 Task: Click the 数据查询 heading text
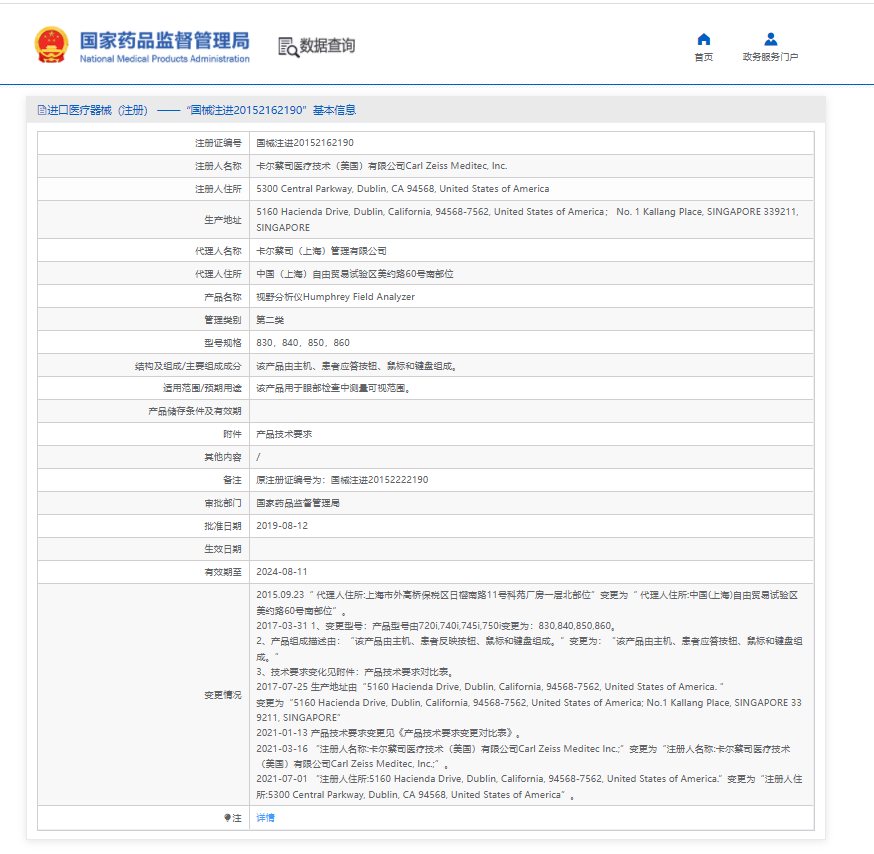pyautogui.click(x=327, y=46)
